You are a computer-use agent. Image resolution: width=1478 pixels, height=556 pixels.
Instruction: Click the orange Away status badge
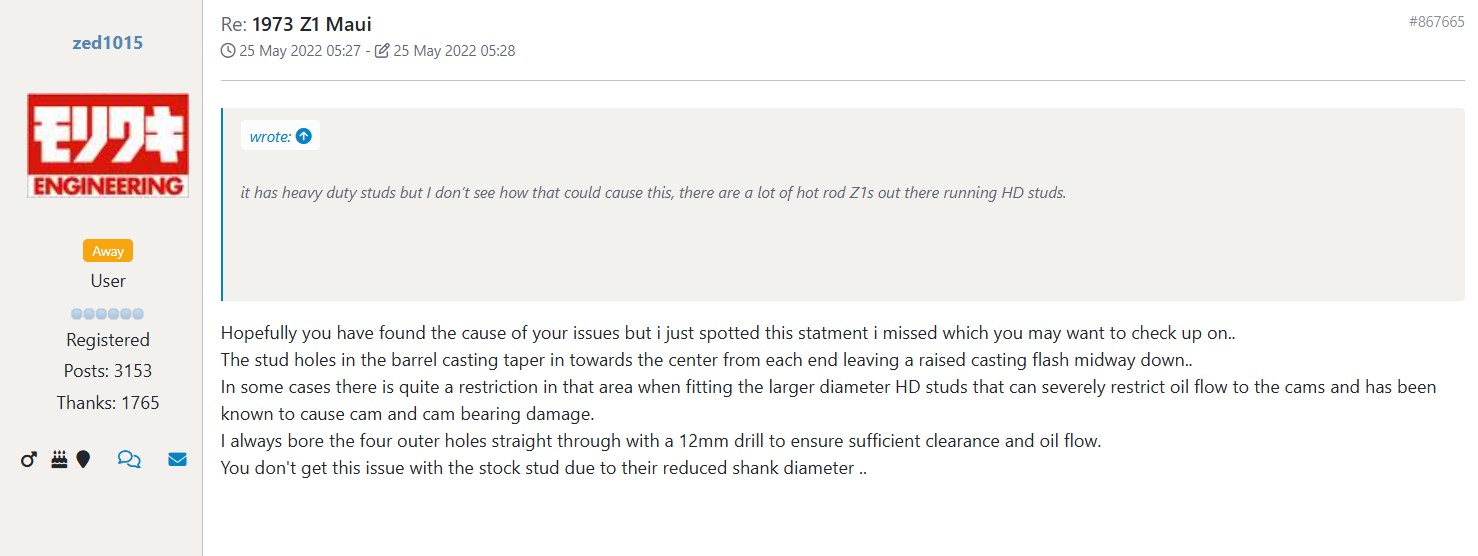pos(108,251)
